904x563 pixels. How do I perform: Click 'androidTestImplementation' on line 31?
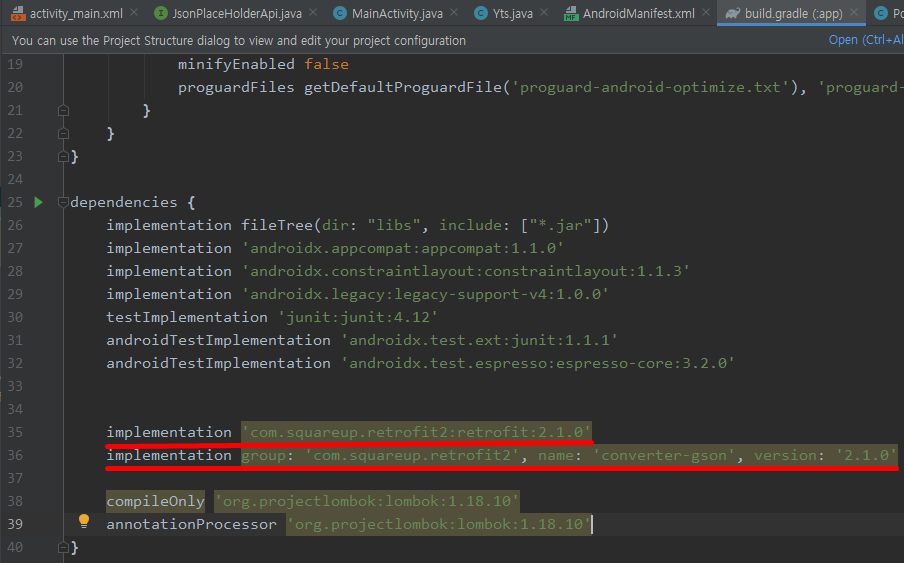(x=219, y=340)
